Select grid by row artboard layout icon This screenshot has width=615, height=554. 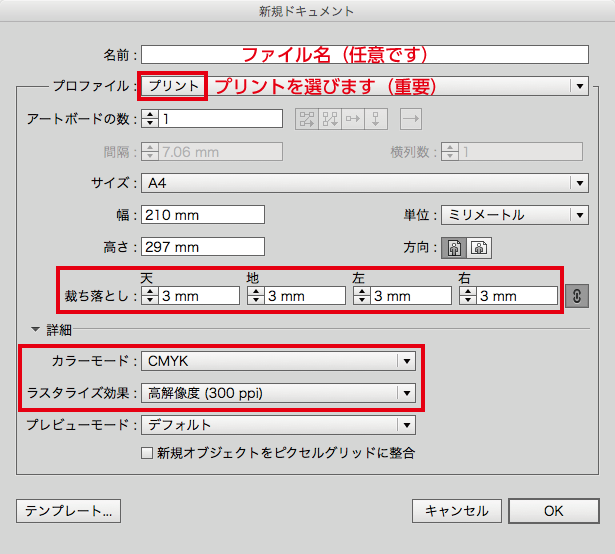[307, 119]
